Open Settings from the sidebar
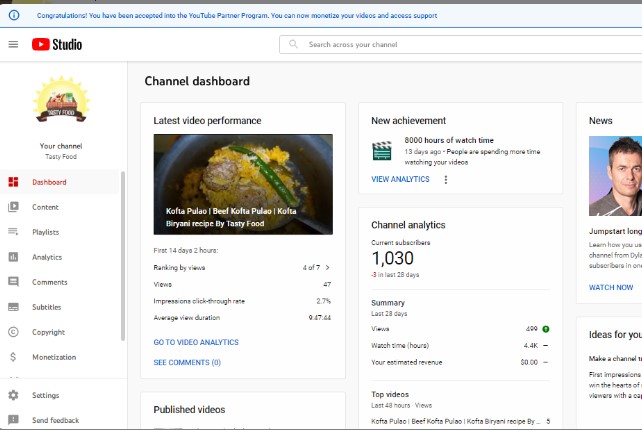The image size is (642, 430). pyautogui.click(x=63, y=395)
